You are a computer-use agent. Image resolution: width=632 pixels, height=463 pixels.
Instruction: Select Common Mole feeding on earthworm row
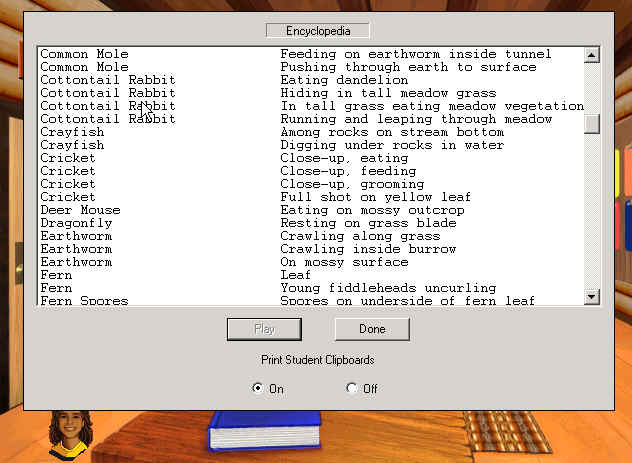coord(311,54)
